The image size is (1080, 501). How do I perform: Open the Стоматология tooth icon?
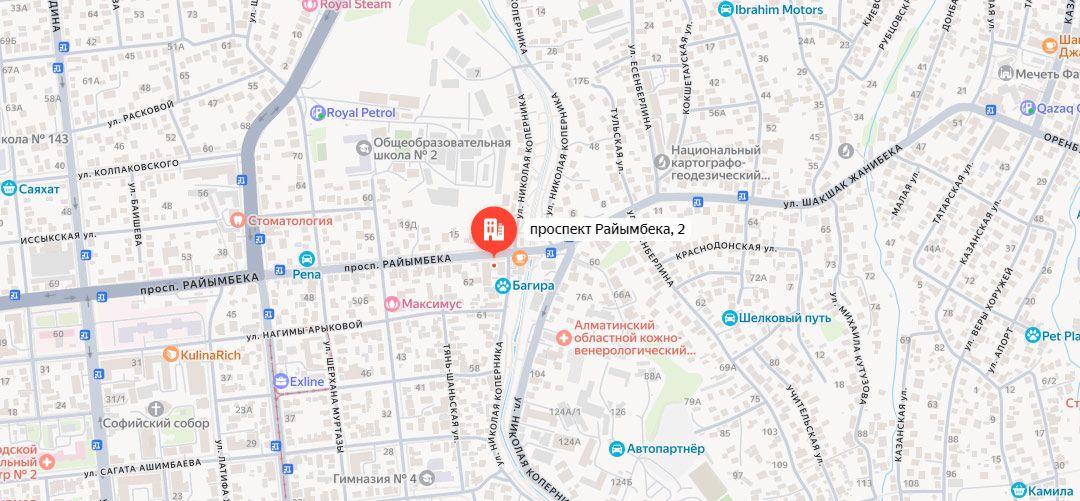(238, 221)
